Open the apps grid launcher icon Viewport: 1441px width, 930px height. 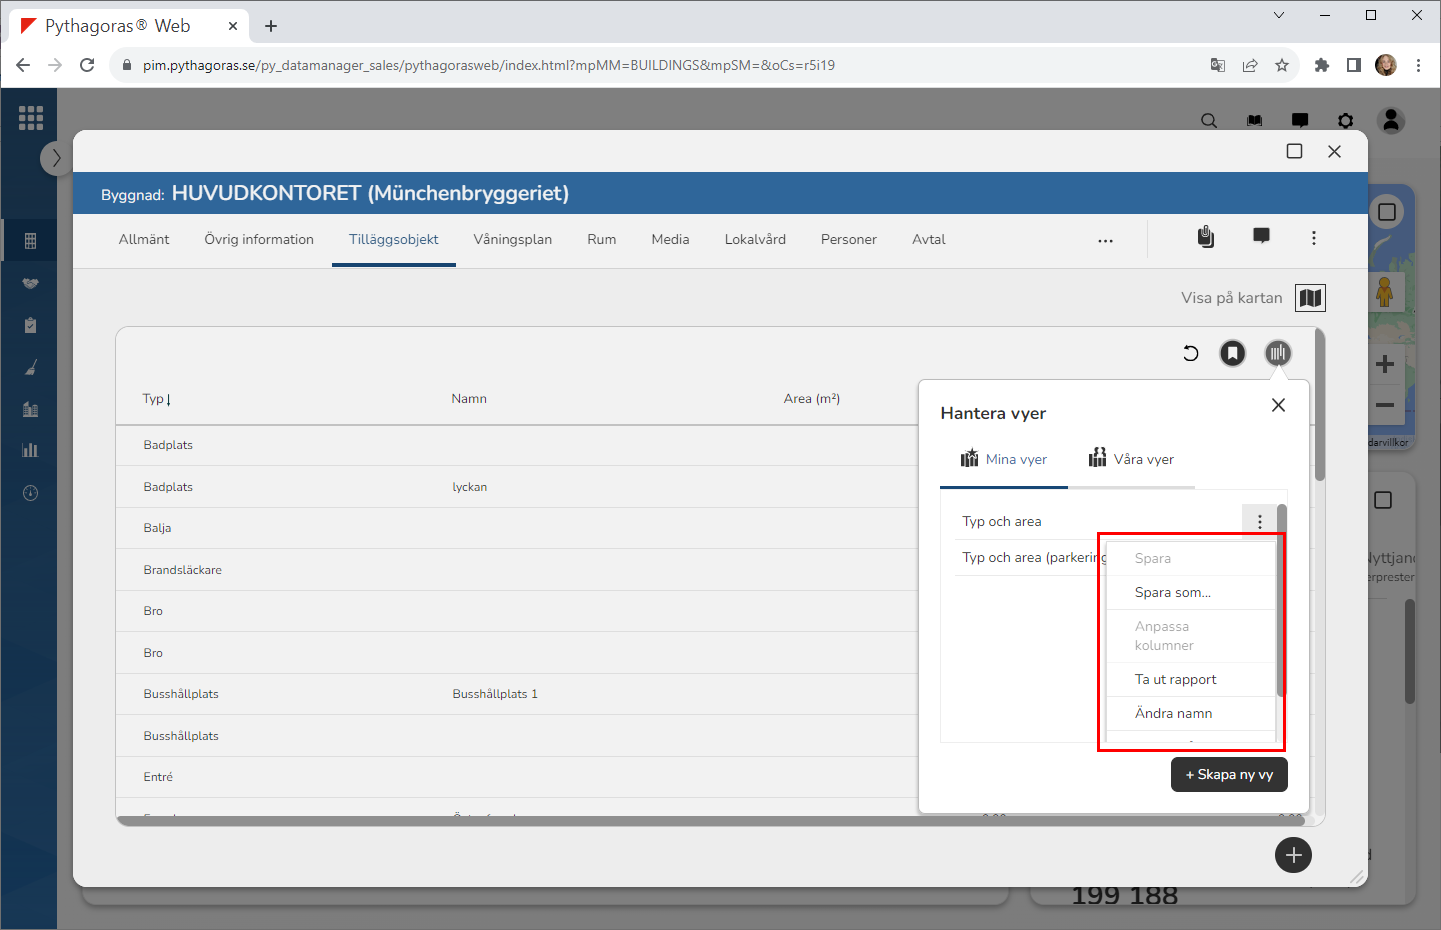(31, 118)
